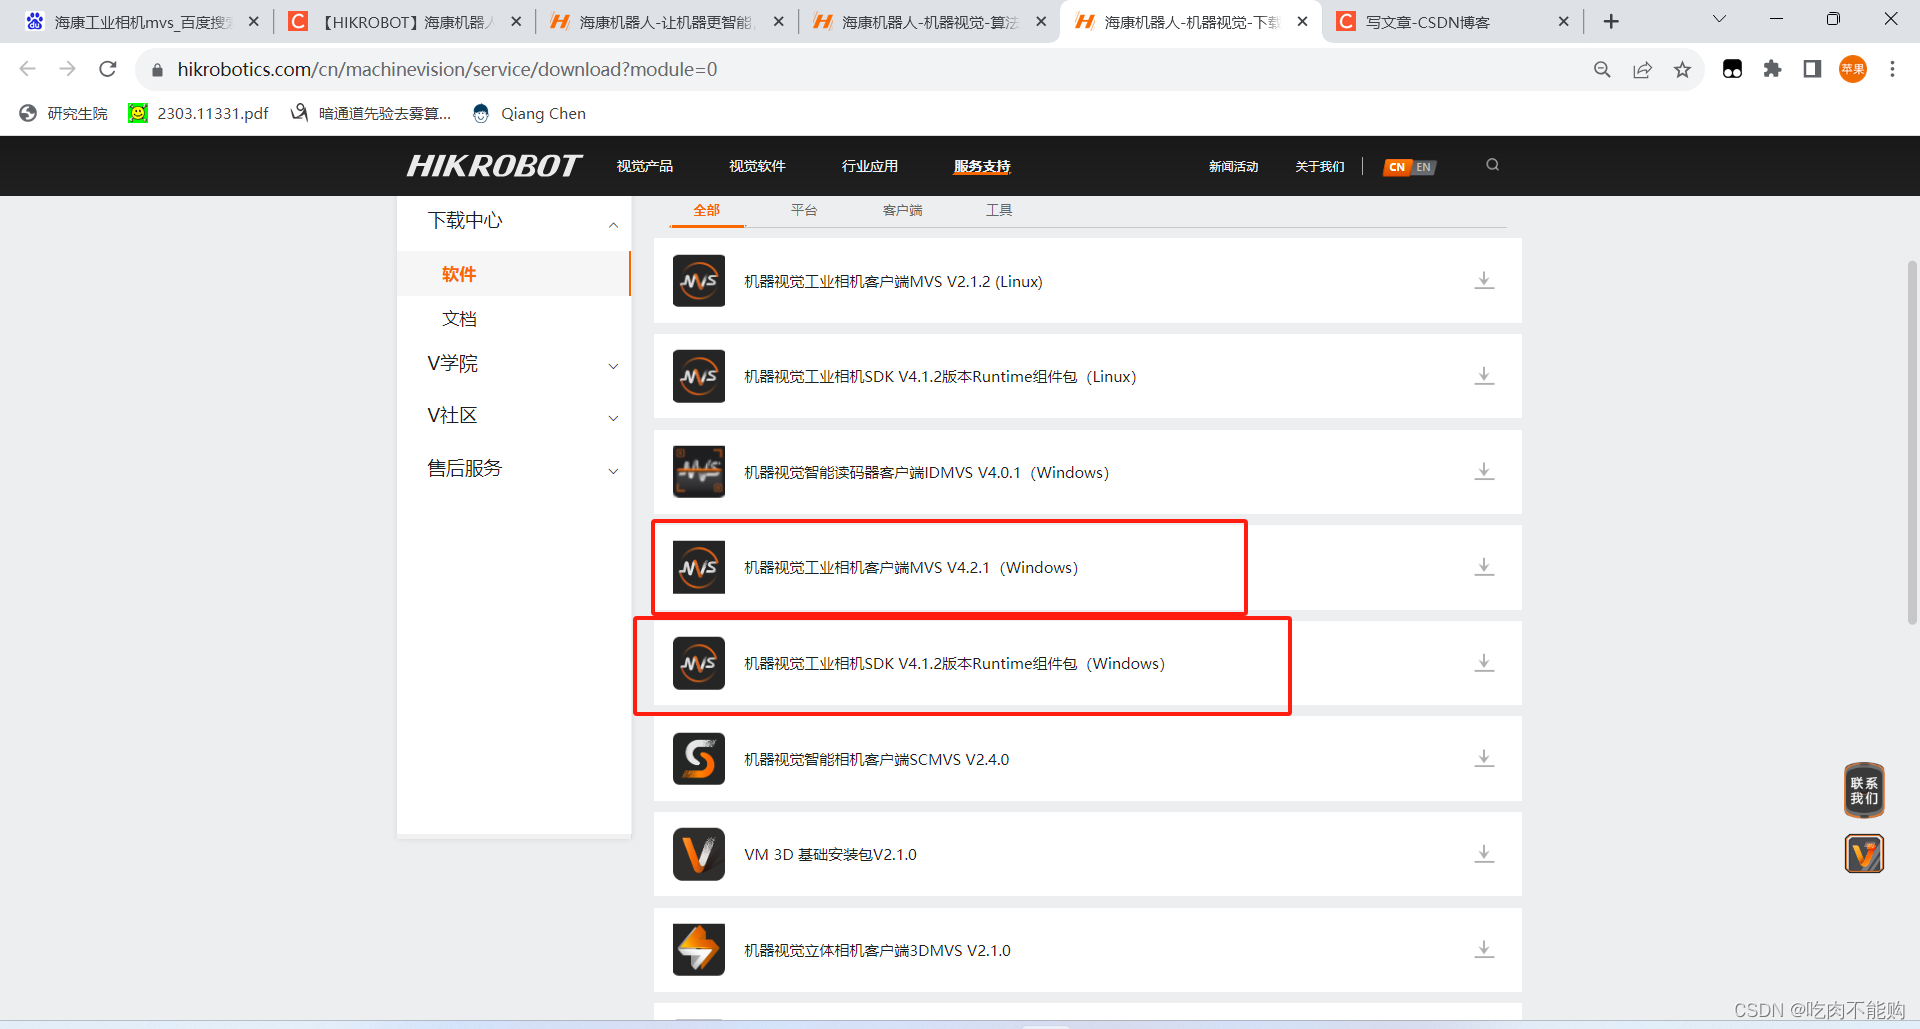Screen dimensions: 1920x1029
Task: Click the HIKROBOT logo
Action: pos(494,166)
